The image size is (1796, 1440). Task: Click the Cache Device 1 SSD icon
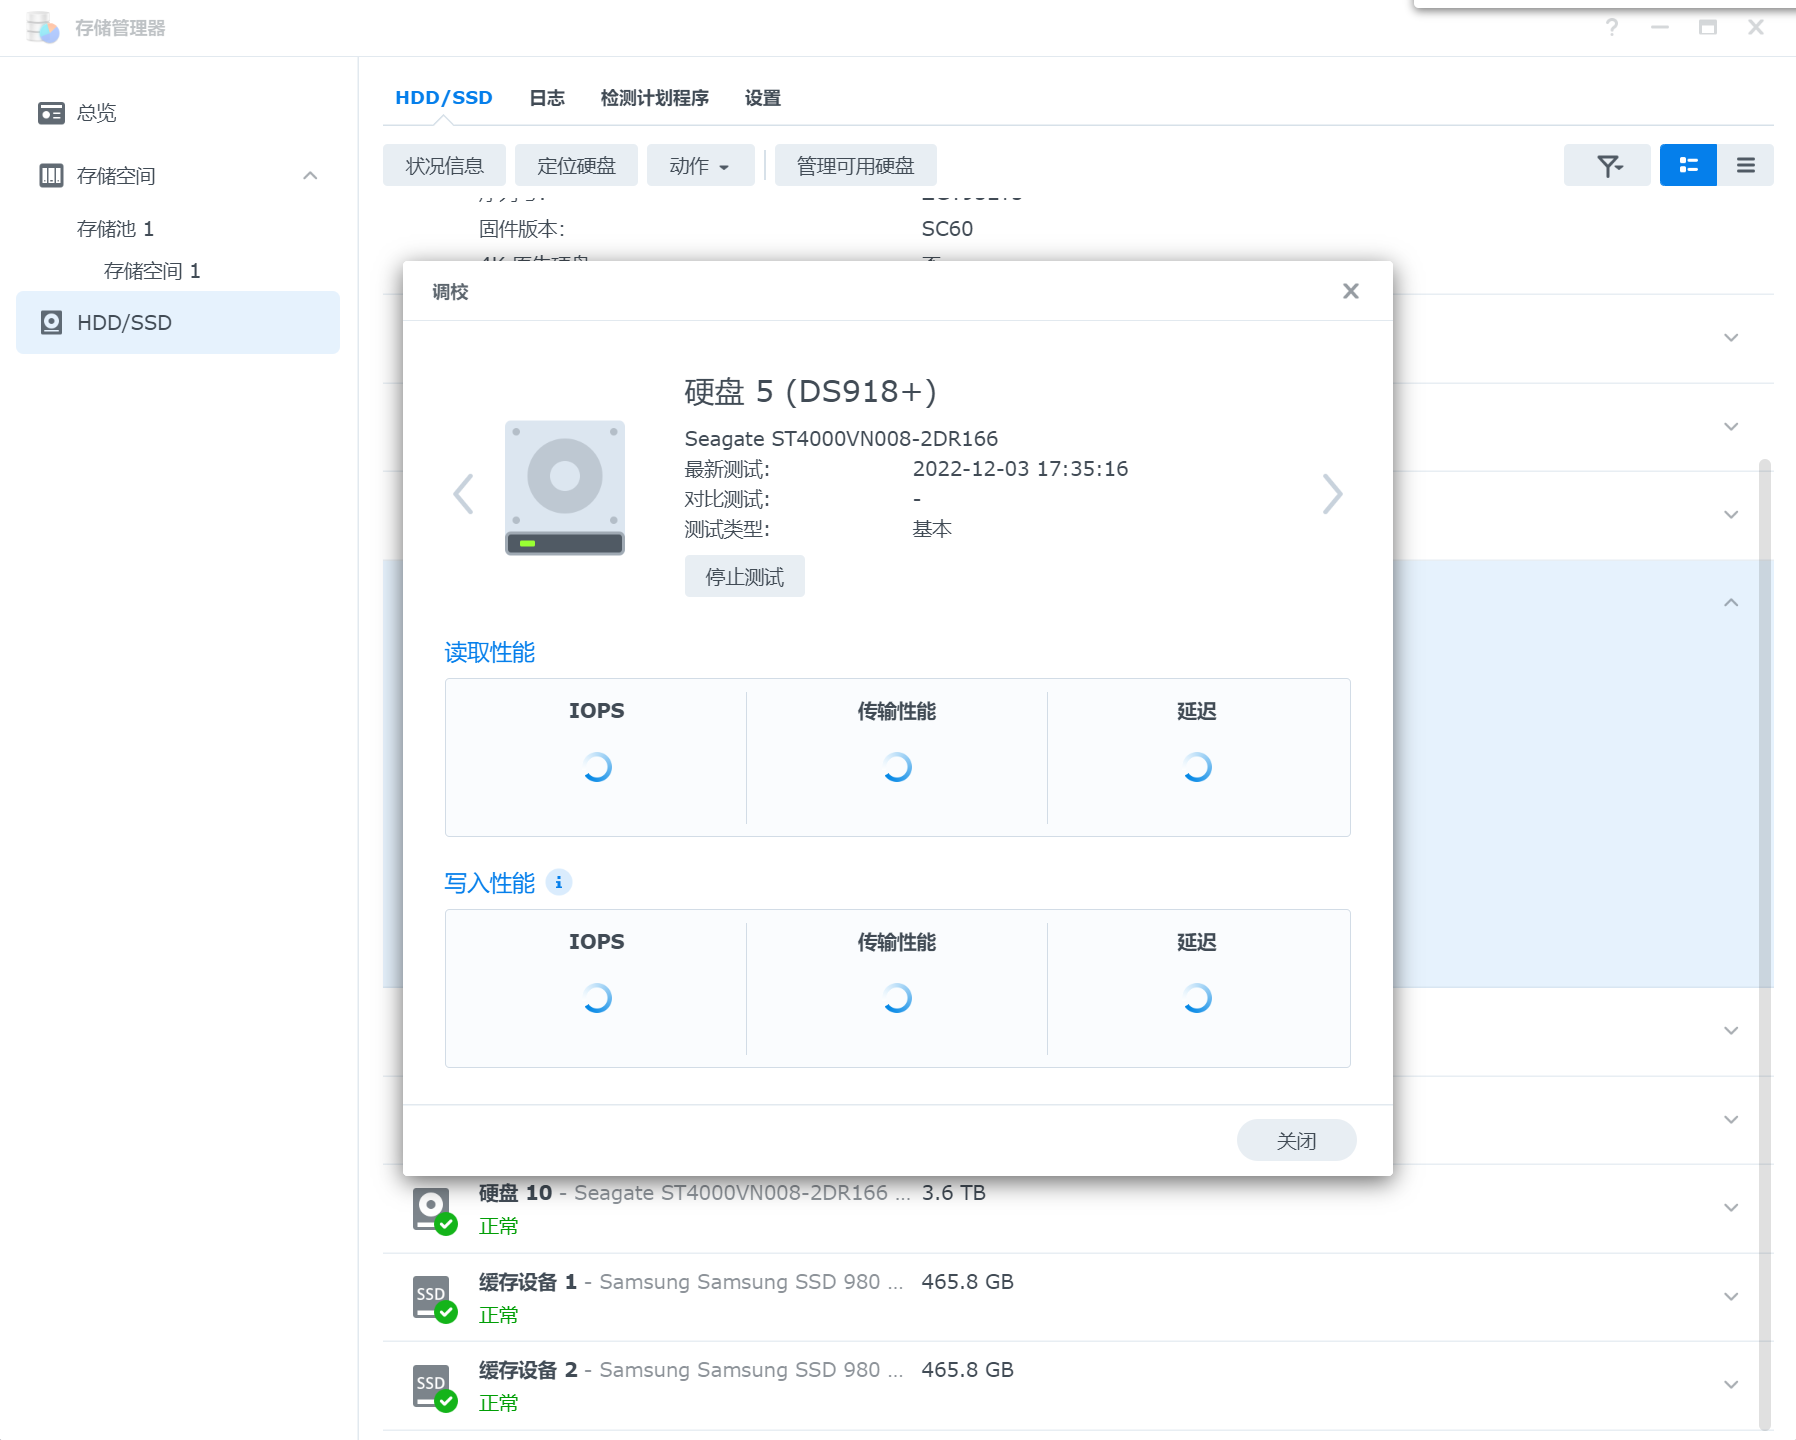(434, 1297)
